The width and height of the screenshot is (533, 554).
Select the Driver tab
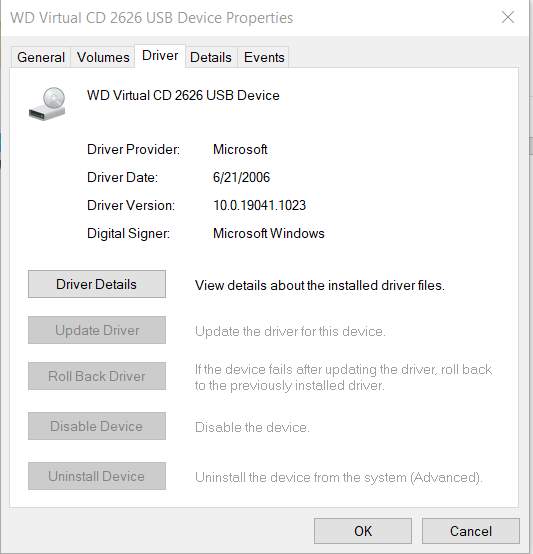tap(160, 56)
